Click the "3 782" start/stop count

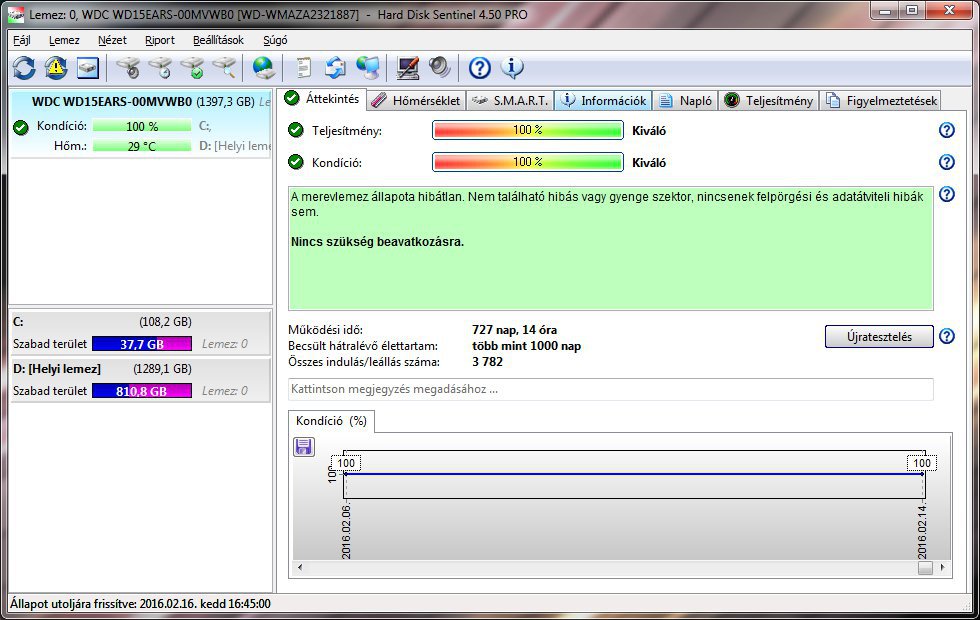point(488,361)
